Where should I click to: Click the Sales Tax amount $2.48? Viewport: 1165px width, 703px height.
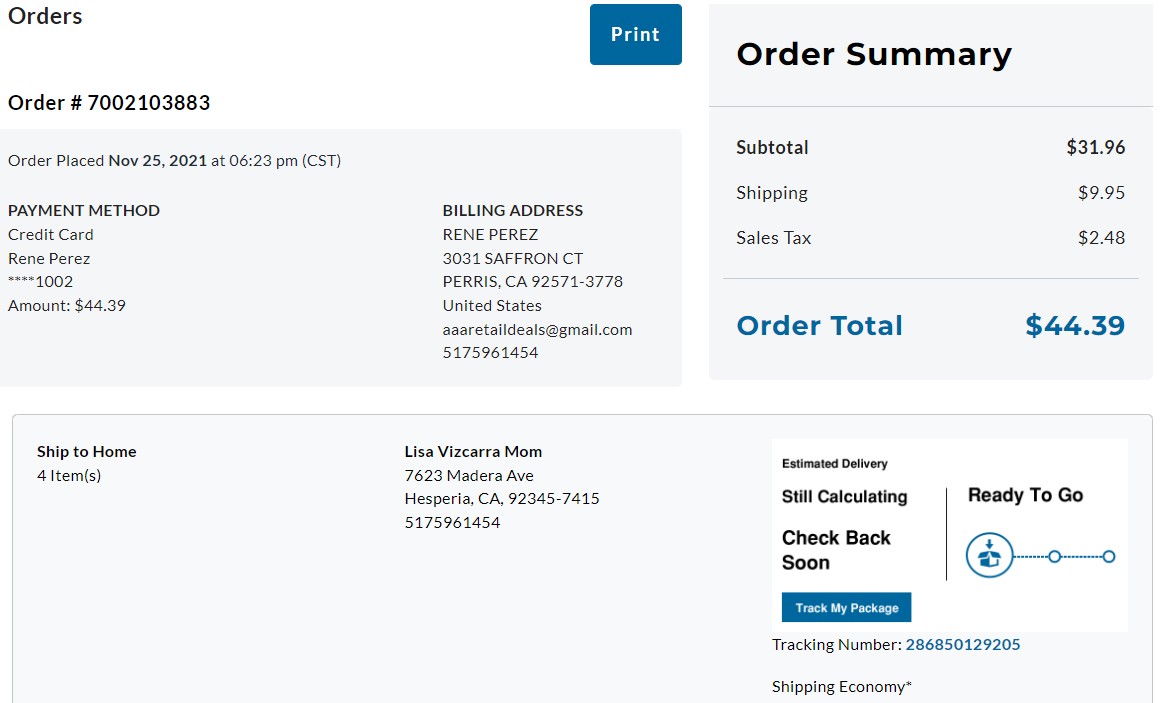point(1101,238)
